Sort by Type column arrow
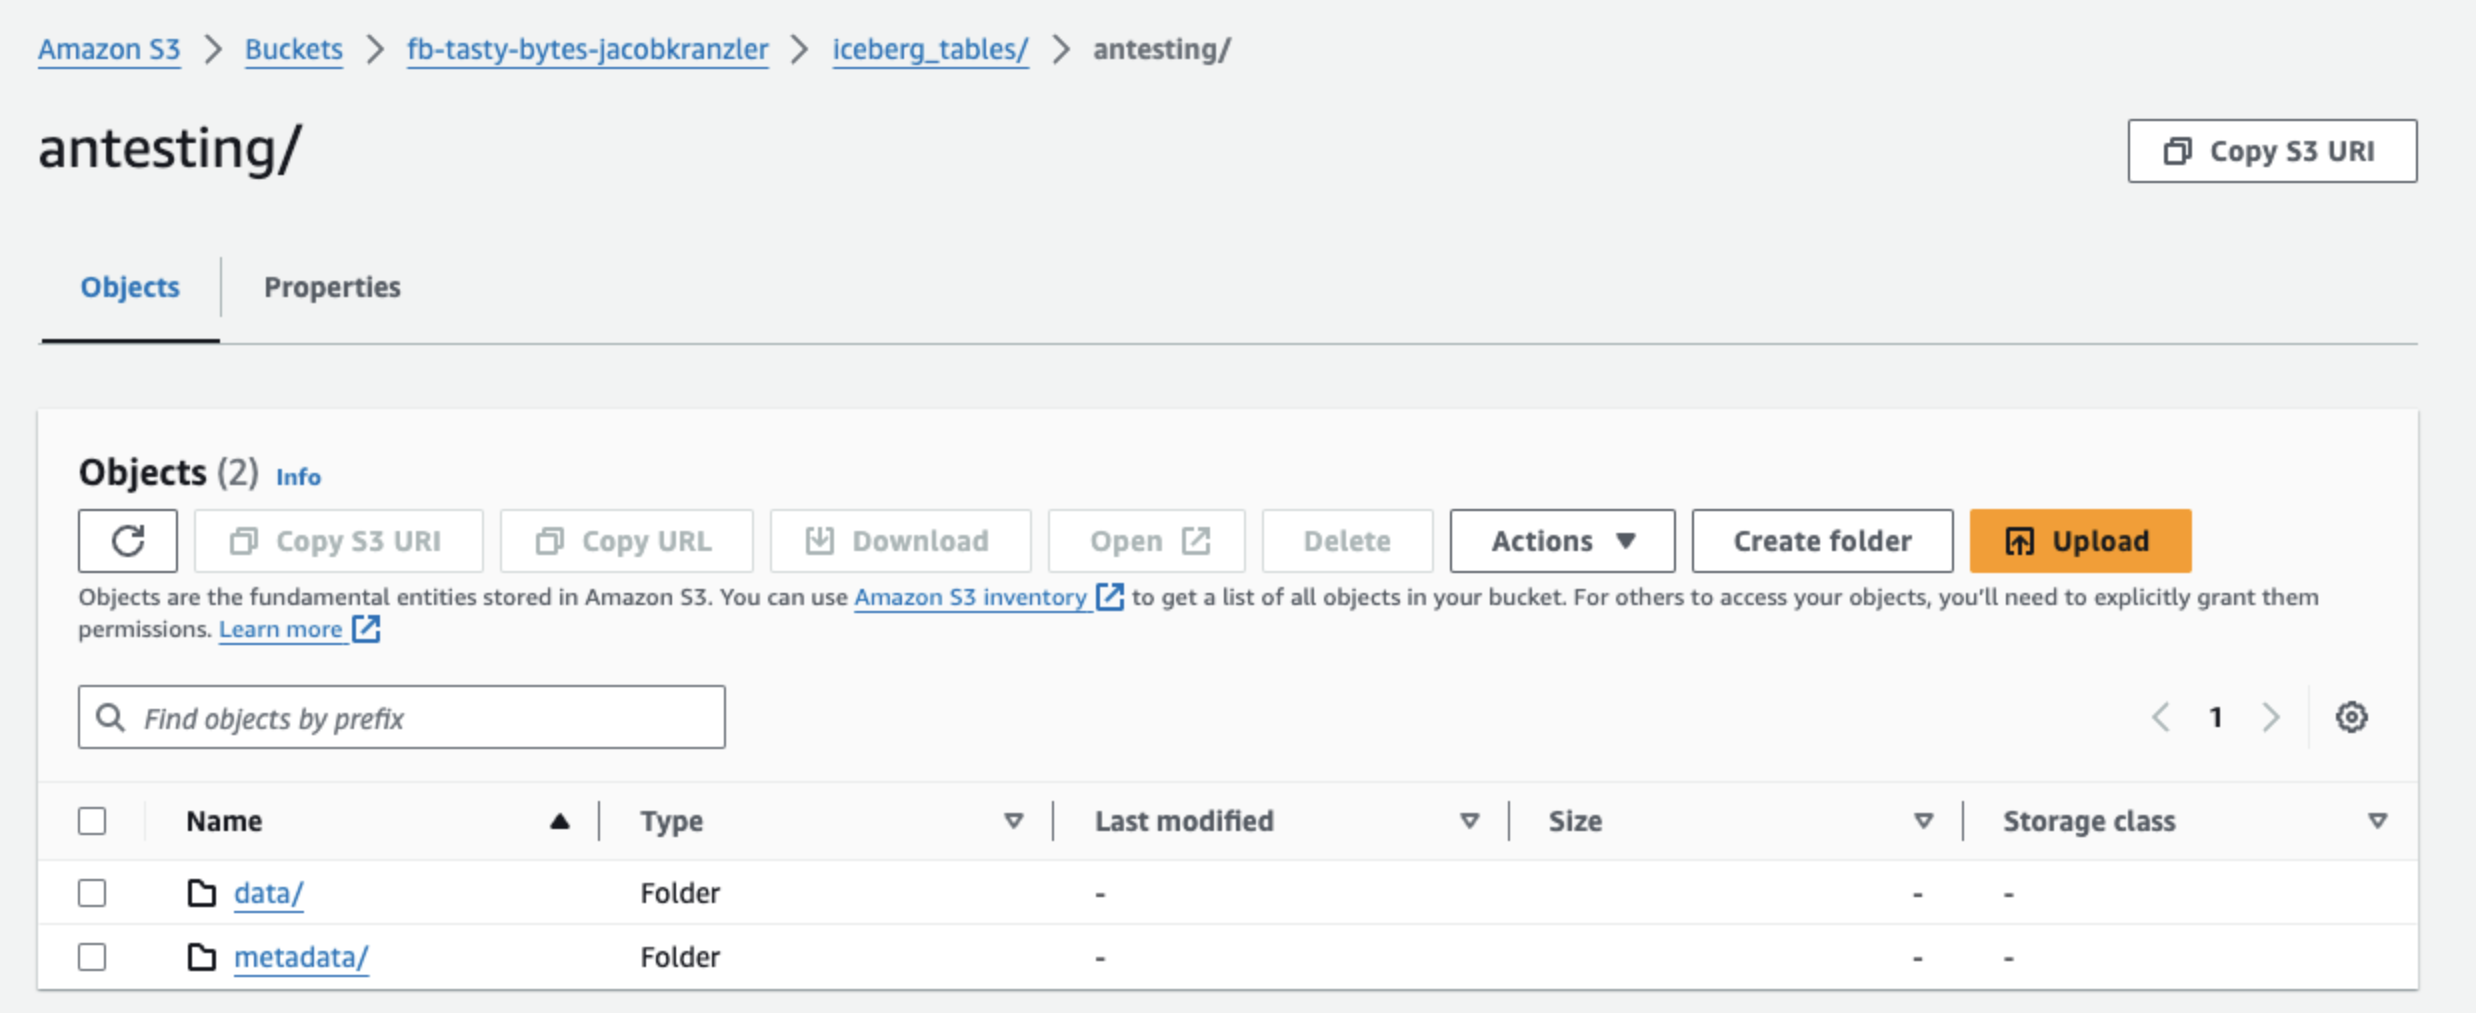The image size is (2476, 1016). point(1013,821)
